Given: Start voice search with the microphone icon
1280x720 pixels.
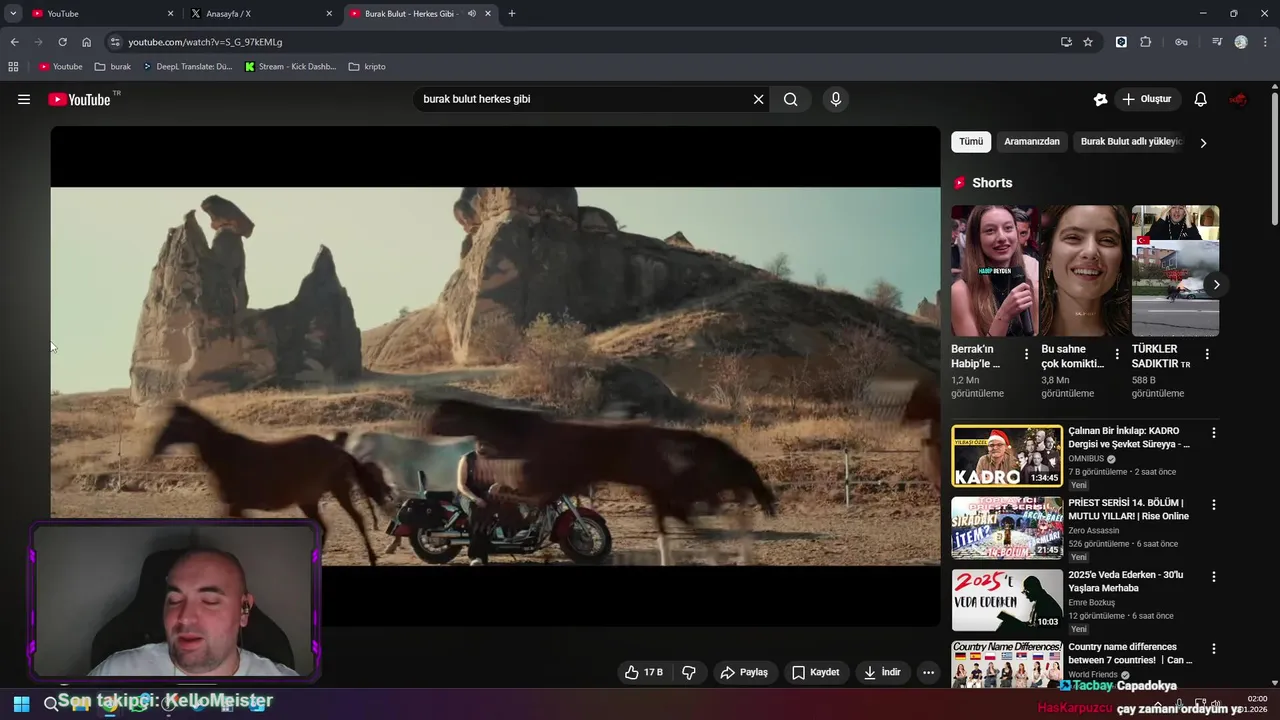Looking at the screenshot, I should [836, 99].
